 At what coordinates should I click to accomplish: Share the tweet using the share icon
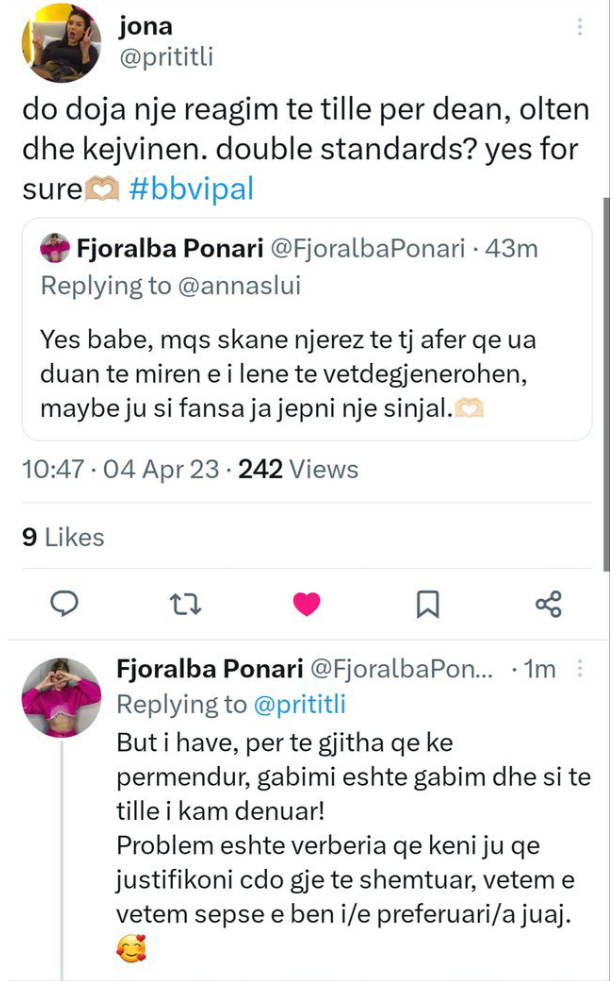pyautogui.click(x=548, y=603)
